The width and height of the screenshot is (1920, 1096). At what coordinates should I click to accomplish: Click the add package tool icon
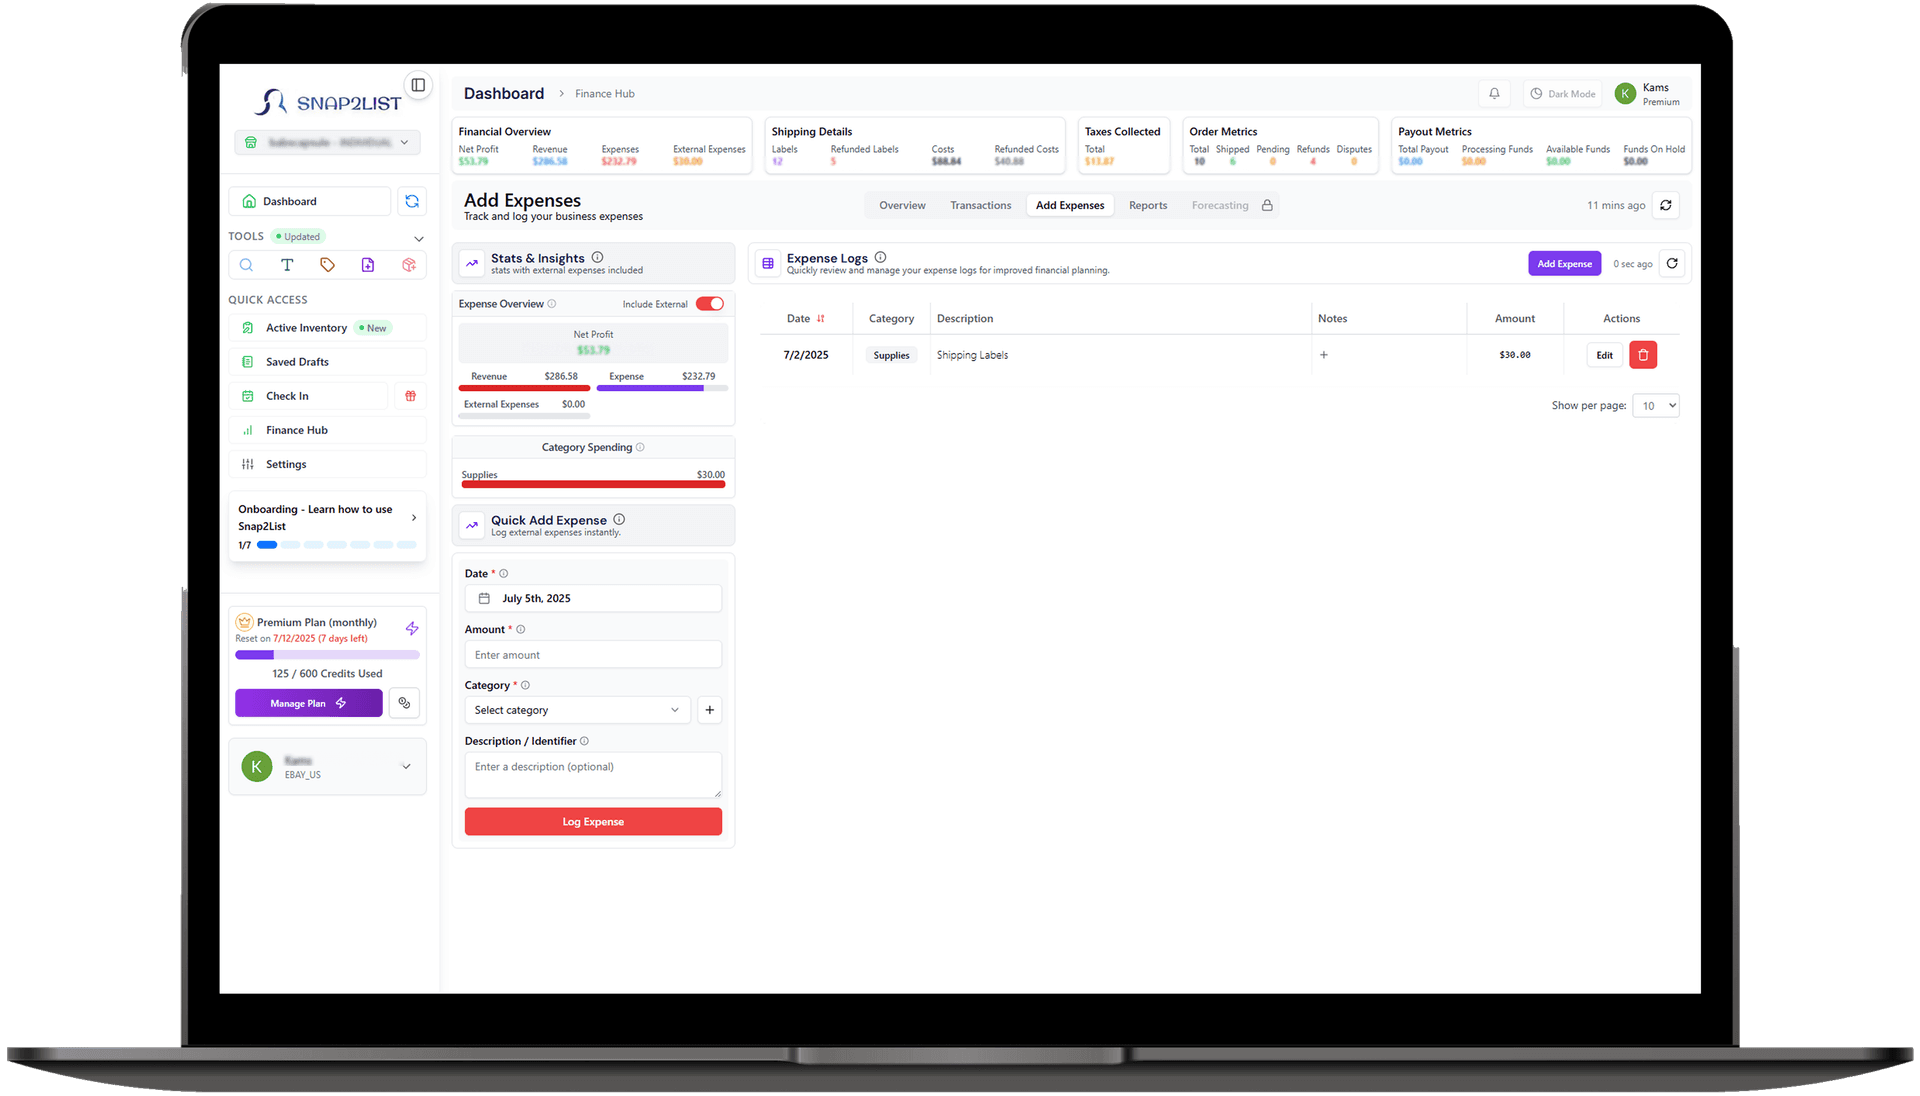pos(408,264)
